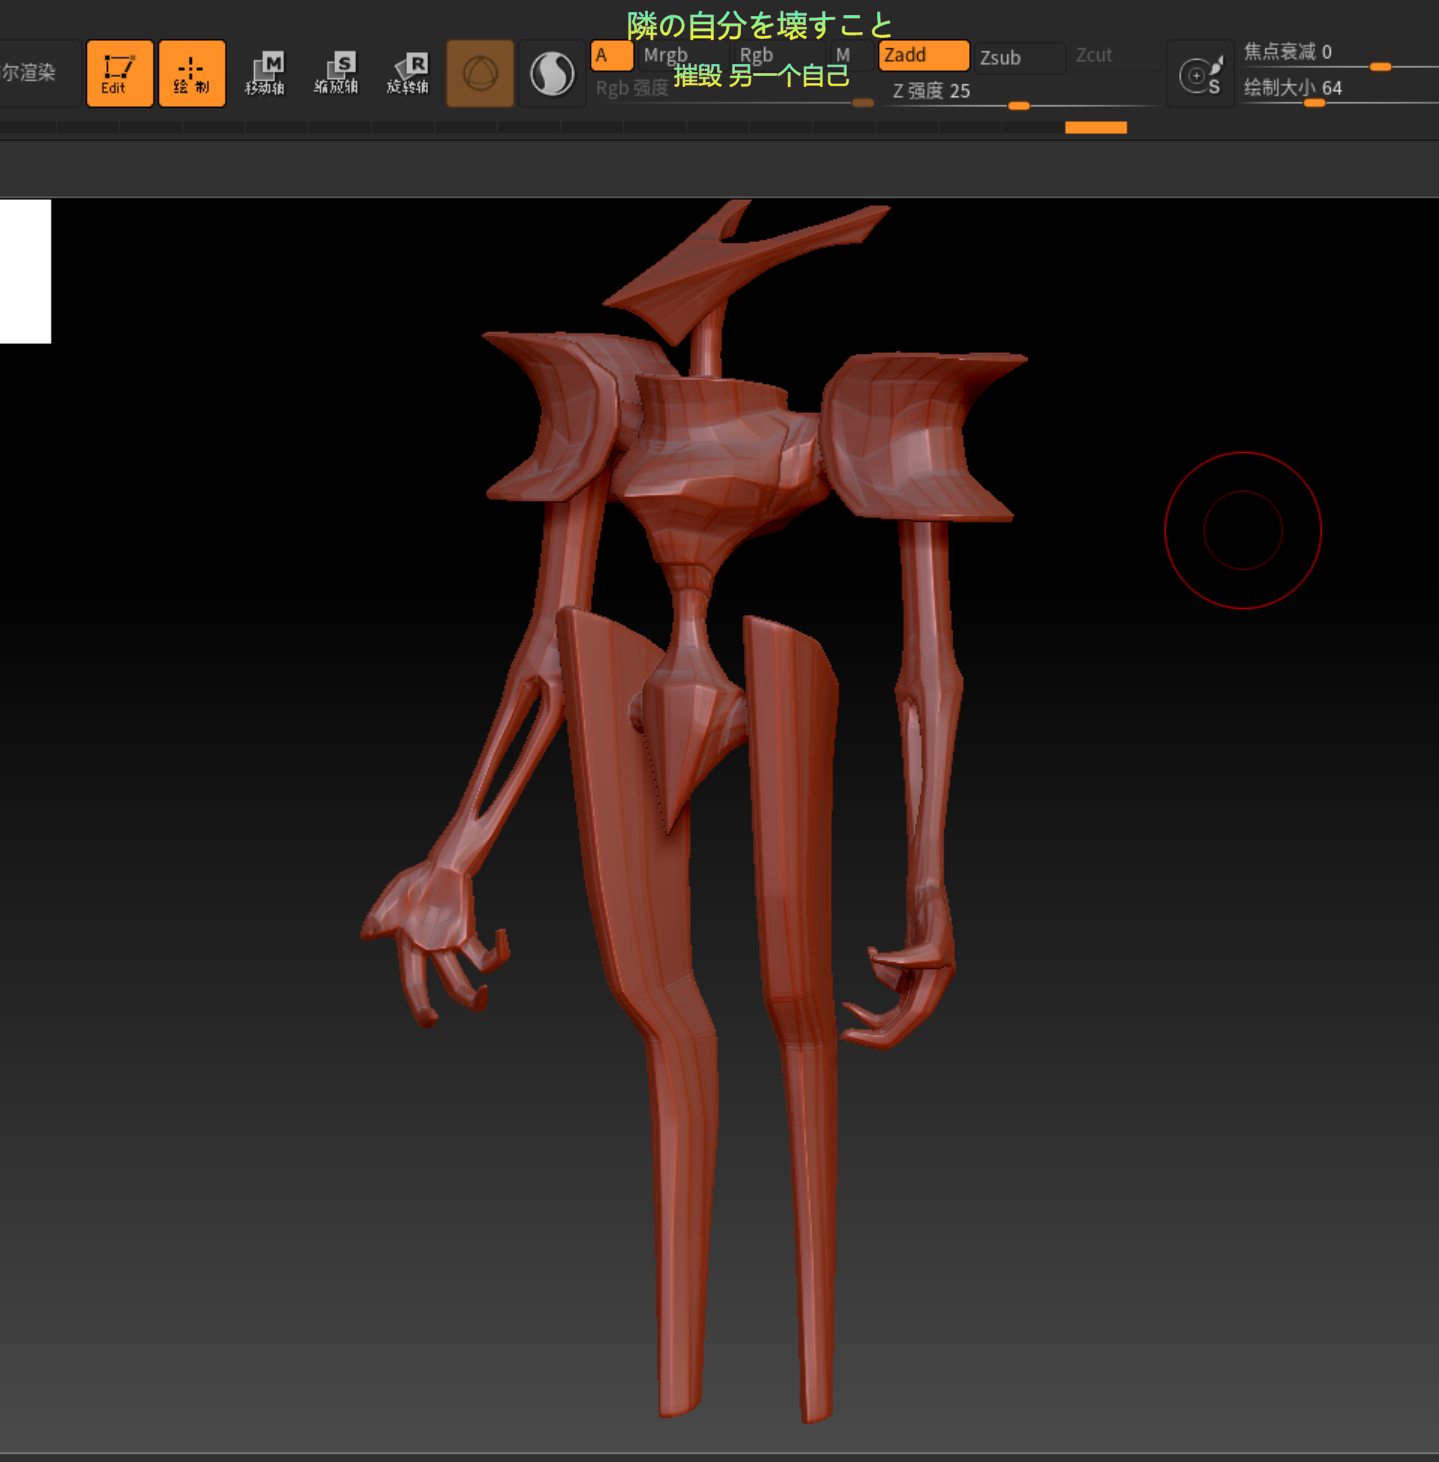This screenshot has width=1439, height=1462.
Task: Toggle the A button beside Mrgb
Action: 611,56
